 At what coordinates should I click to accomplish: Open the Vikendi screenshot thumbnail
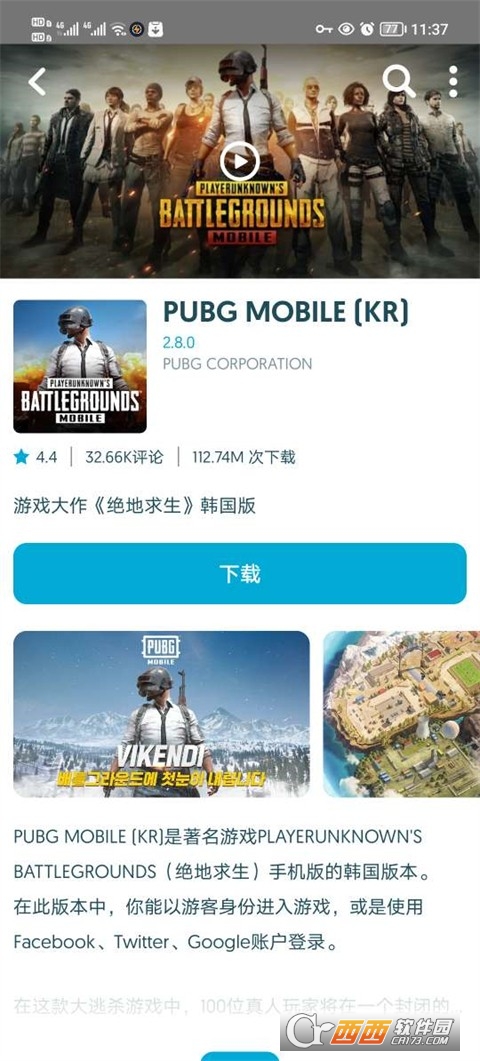pyautogui.click(x=161, y=714)
